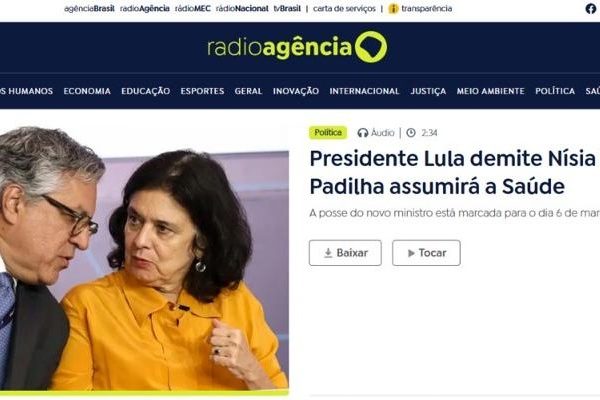Image resolution: width=600 pixels, height=400 pixels.
Task: Go to Política in the menu
Action: click(x=555, y=91)
